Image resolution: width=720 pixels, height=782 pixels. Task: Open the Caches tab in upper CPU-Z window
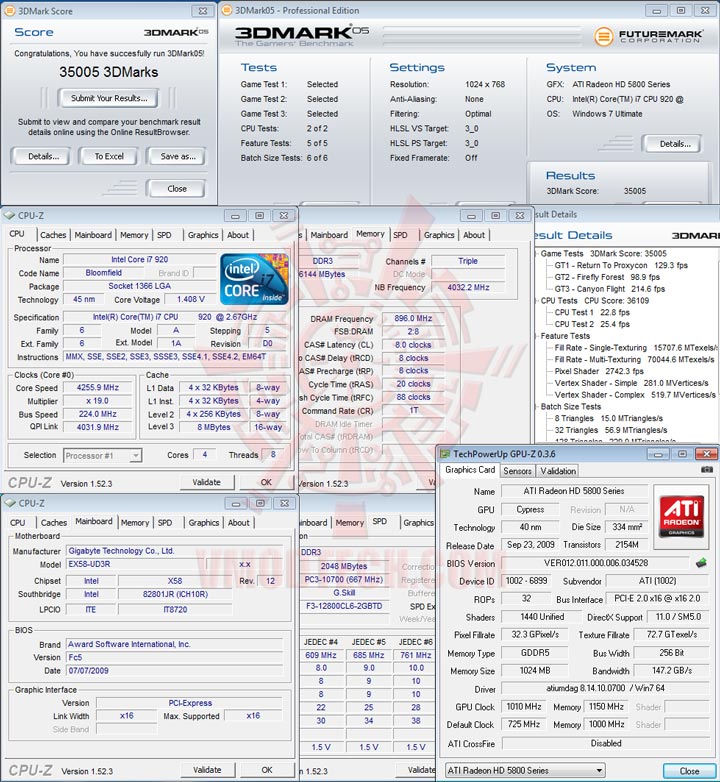click(x=53, y=235)
